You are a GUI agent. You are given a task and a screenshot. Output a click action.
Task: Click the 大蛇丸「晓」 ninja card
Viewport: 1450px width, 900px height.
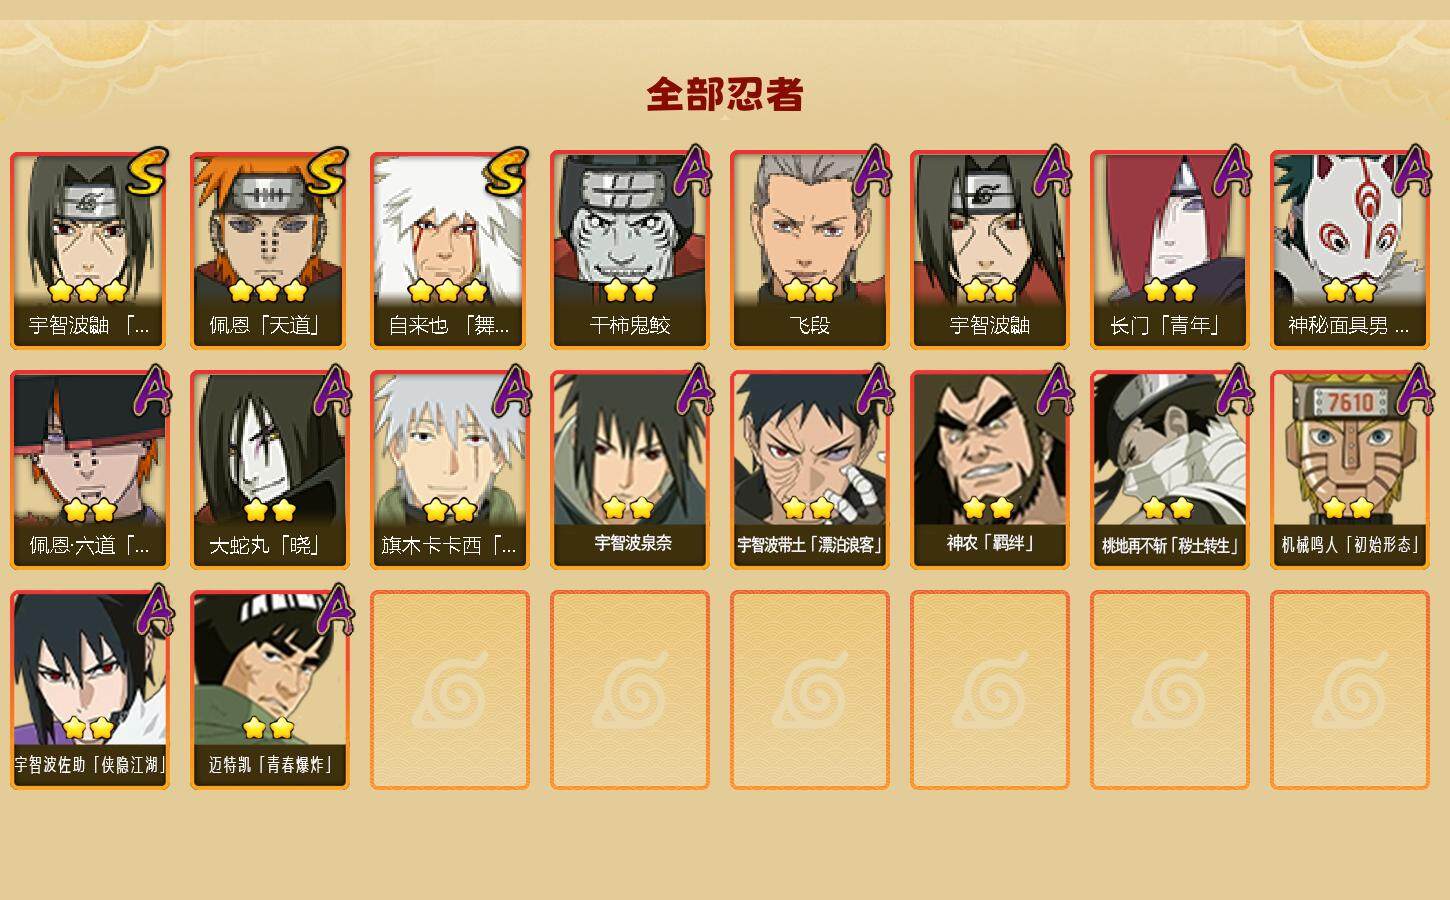tap(270, 470)
